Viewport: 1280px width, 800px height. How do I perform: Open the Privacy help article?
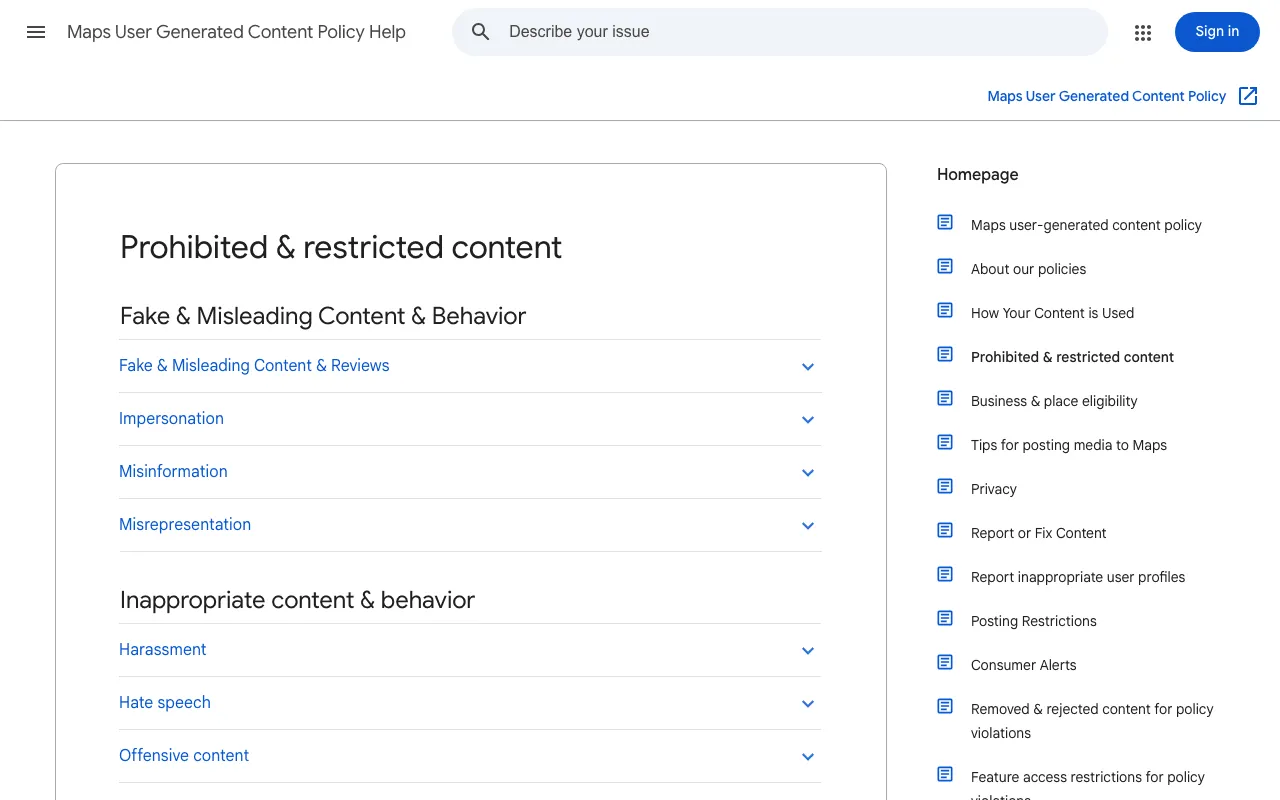tap(993, 489)
